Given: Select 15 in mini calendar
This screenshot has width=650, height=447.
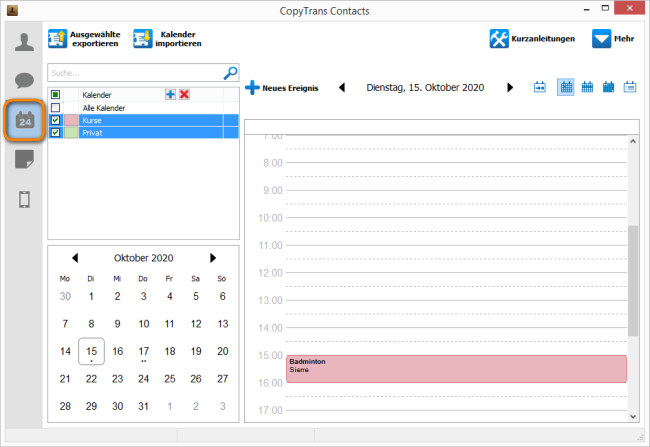Looking at the screenshot, I should (x=91, y=351).
